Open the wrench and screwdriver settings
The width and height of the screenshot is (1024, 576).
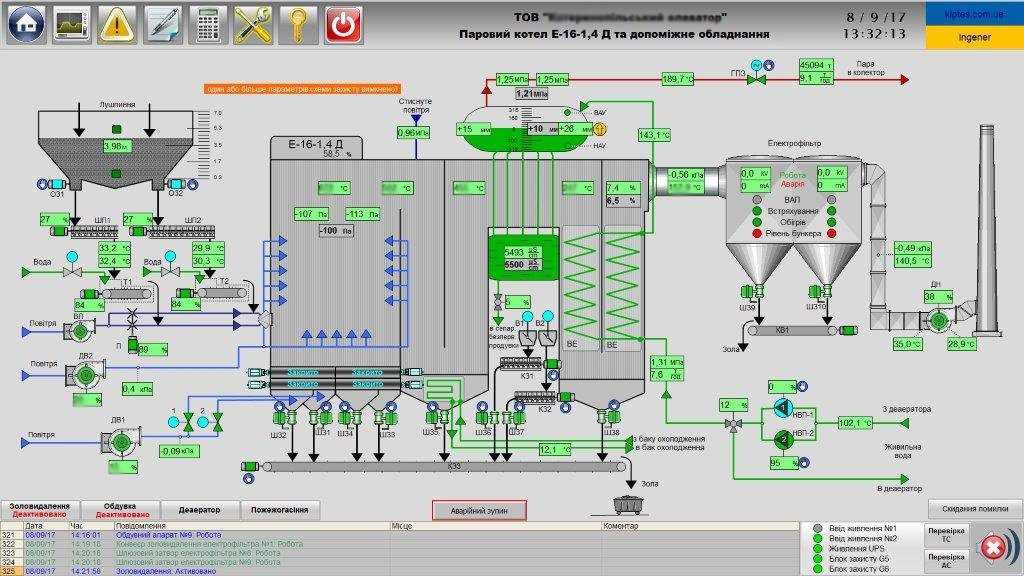pyautogui.click(x=253, y=24)
